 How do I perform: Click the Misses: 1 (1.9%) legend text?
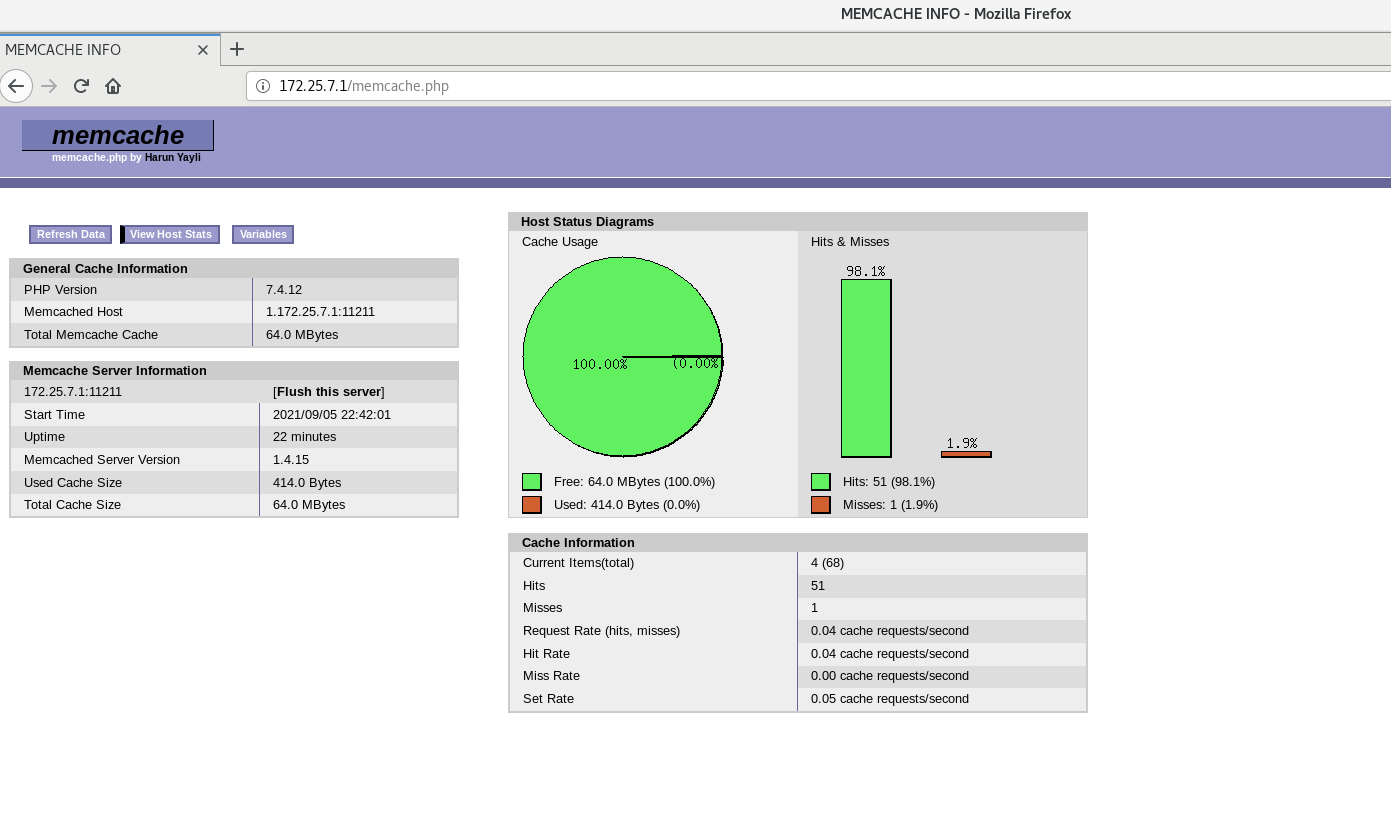(x=891, y=505)
